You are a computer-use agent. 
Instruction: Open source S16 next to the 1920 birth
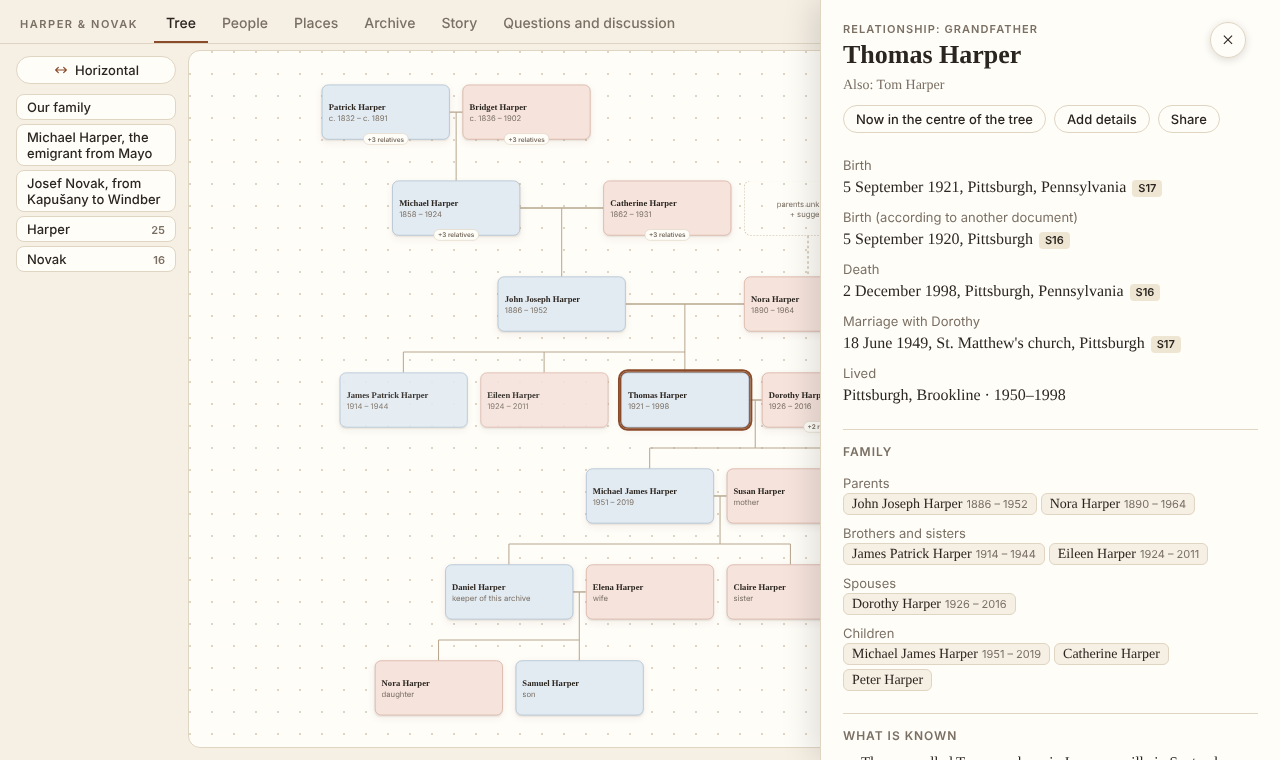(1054, 240)
